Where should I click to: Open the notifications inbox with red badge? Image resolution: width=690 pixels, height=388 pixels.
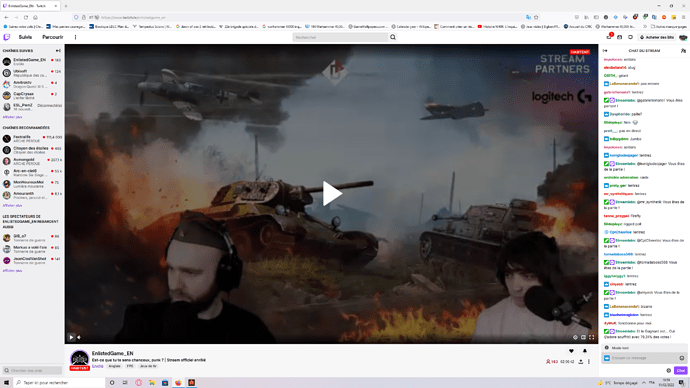point(609,37)
